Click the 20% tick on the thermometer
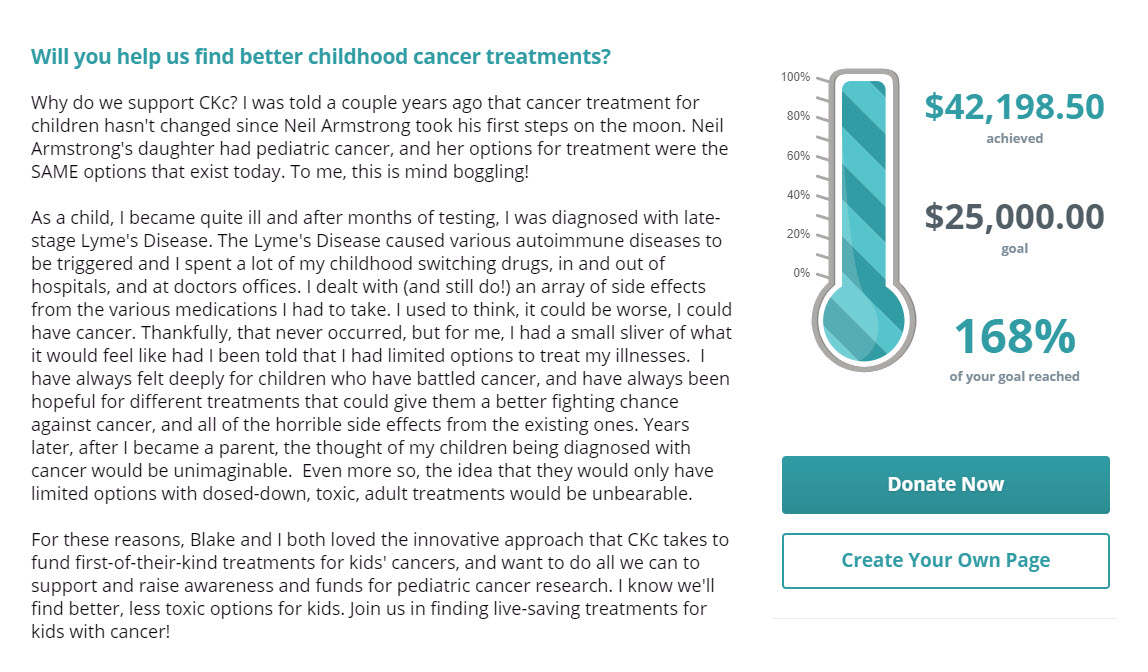Image resolution: width=1148 pixels, height=672 pixels. 798,234
